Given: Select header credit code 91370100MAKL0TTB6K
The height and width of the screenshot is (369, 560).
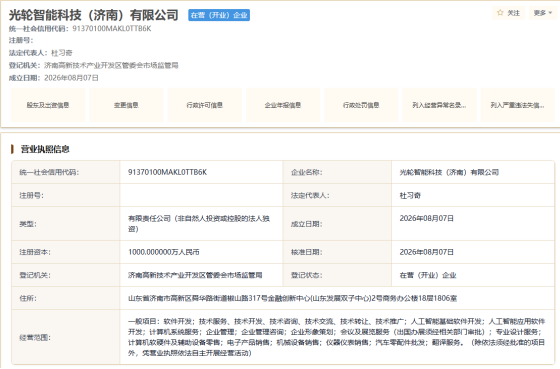Looking at the screenshot, I should click(x=112, y=29).
